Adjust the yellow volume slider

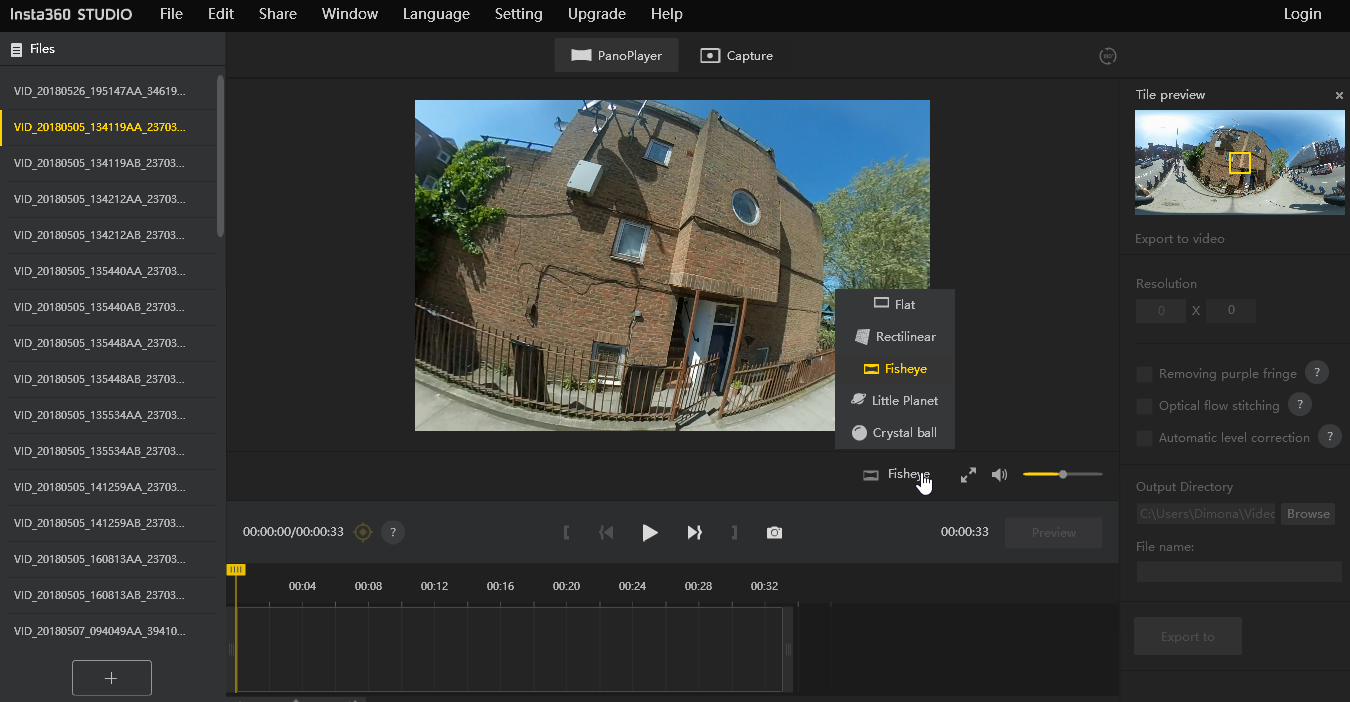click(x=1062, y=475)
